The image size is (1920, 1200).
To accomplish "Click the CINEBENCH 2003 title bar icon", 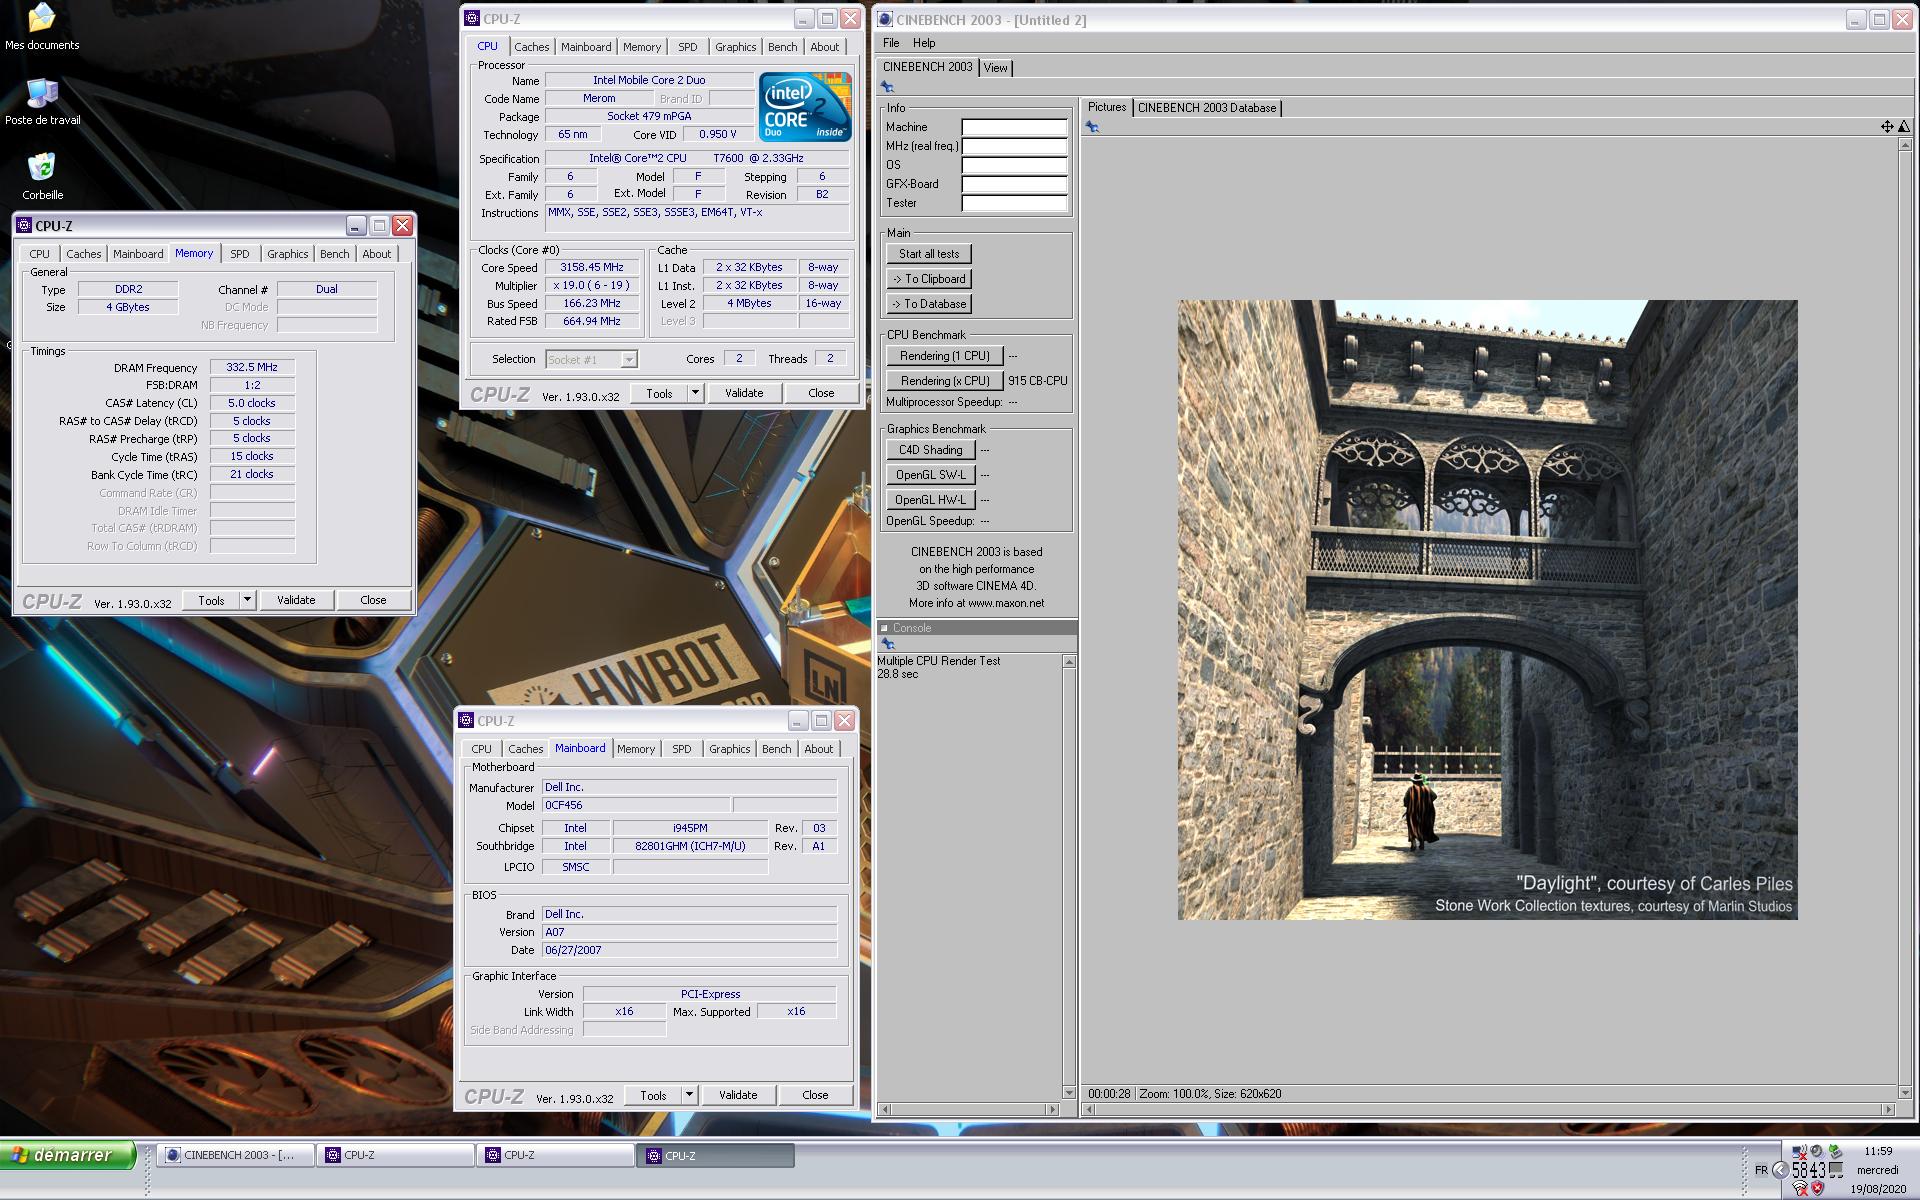I will (884, 19).
